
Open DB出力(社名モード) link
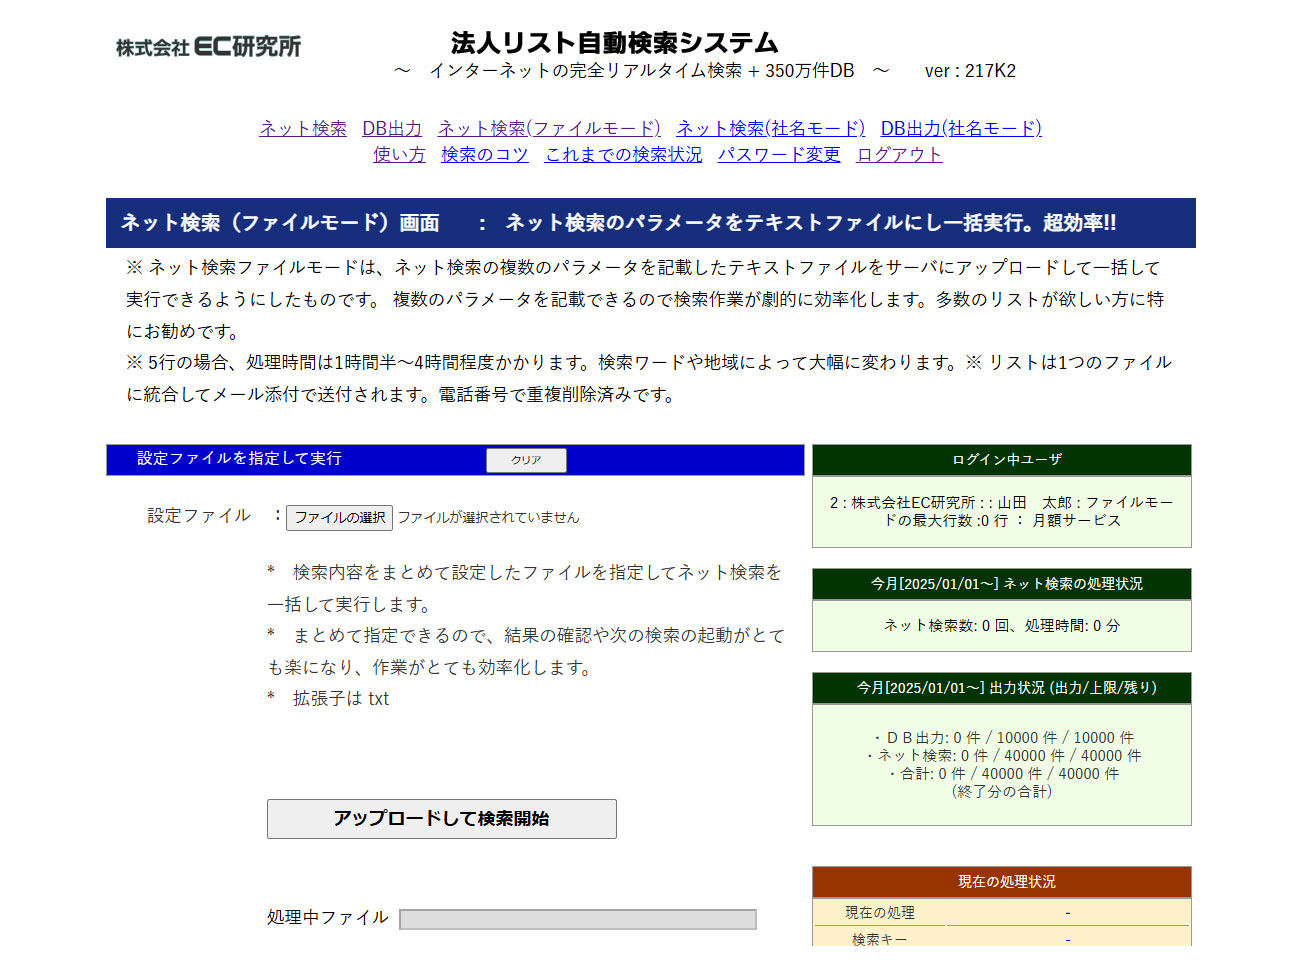coord(961,128)
